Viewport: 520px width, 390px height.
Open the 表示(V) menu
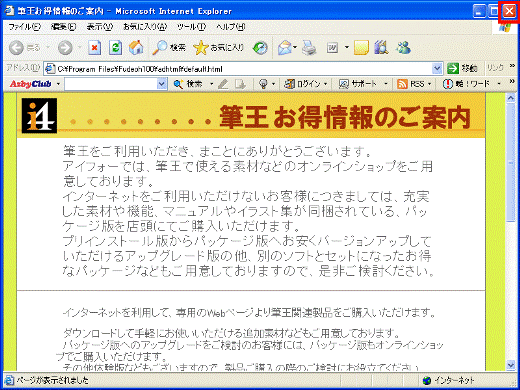99,27
